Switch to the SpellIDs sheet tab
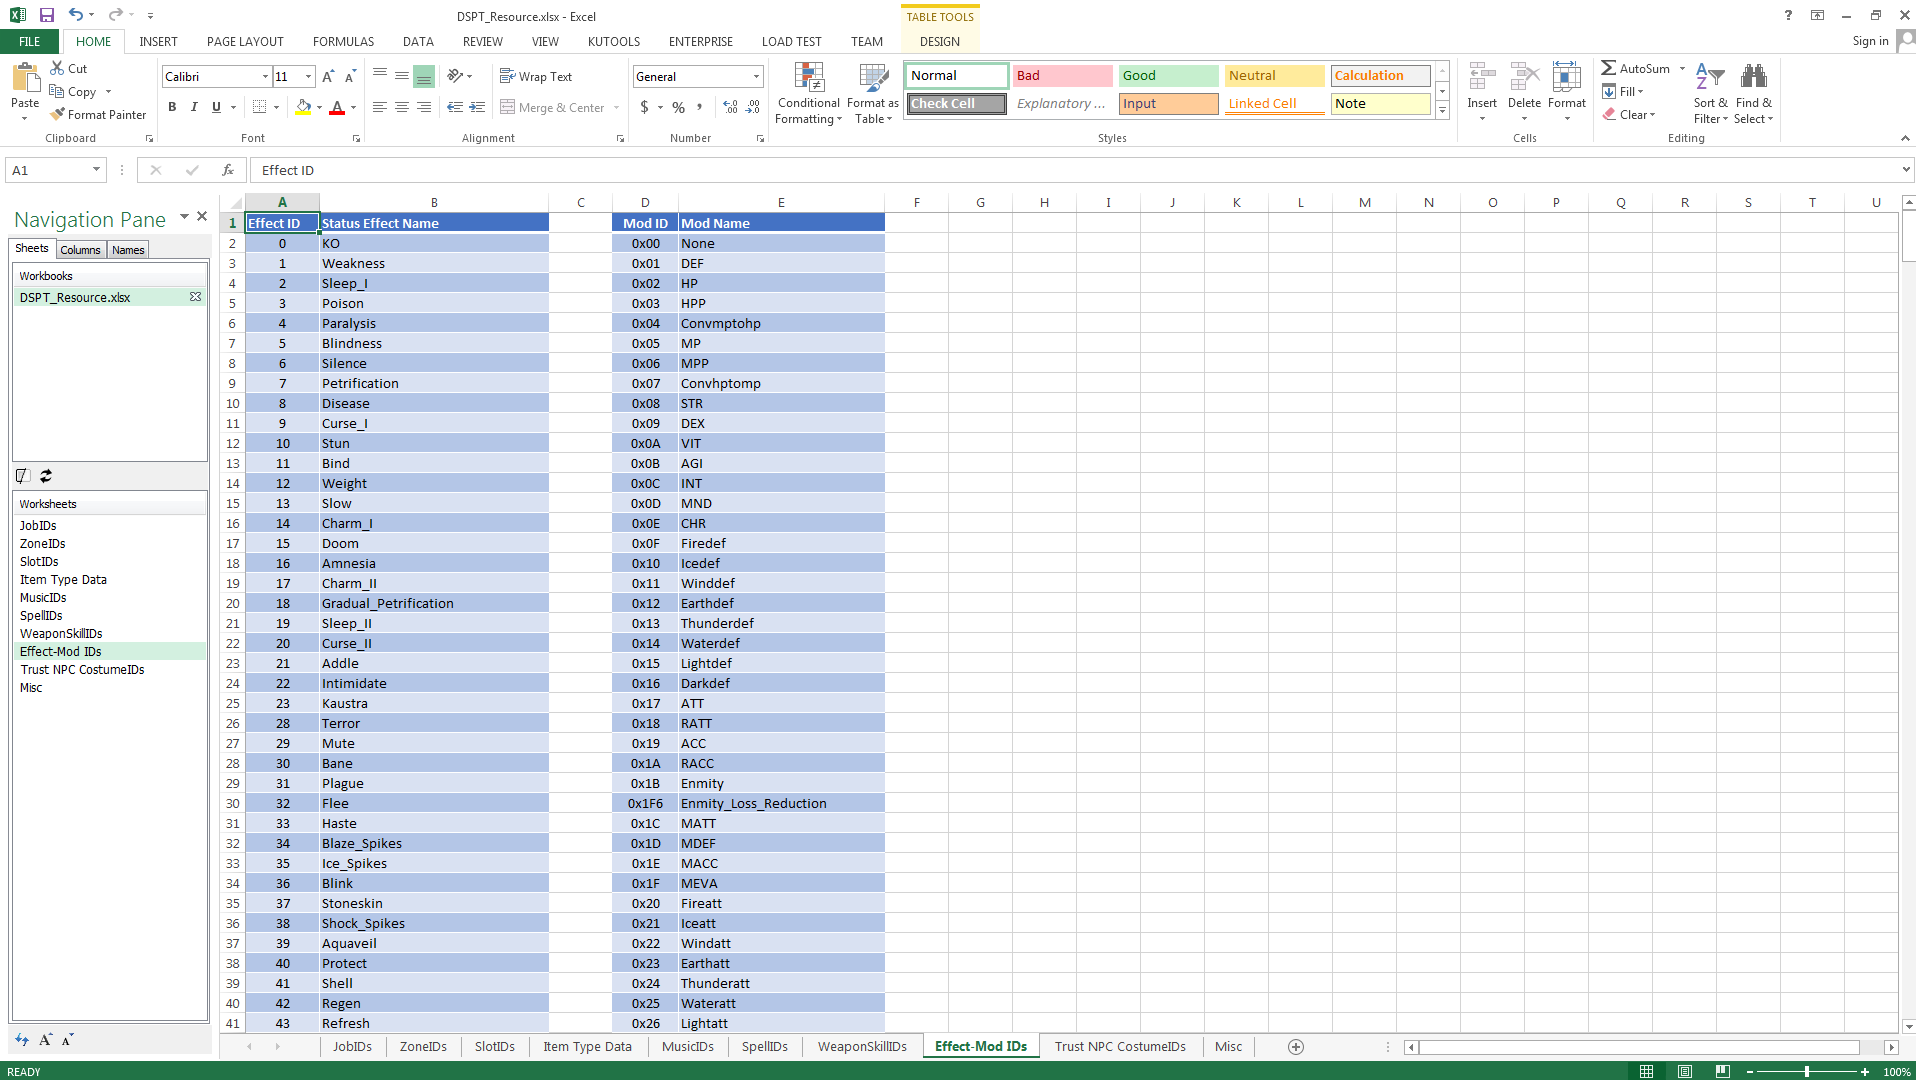Screen dimensions: 1916x1084 click(764, 1047)
